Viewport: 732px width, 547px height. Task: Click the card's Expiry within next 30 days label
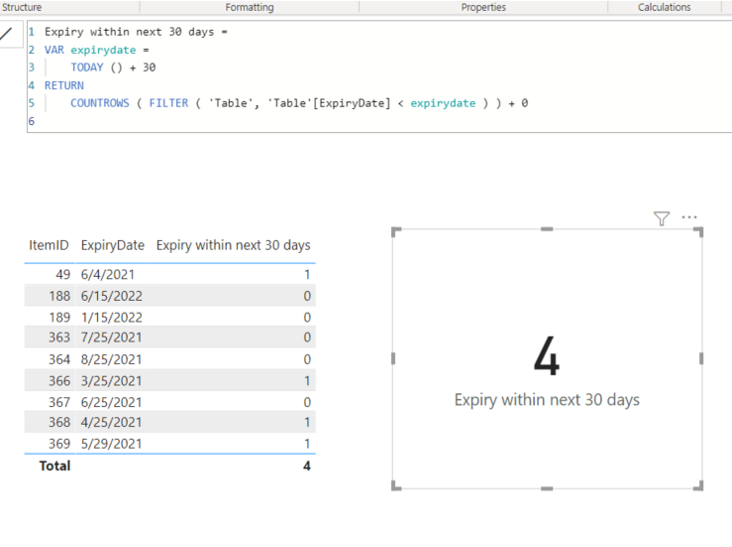coord(547,400)
